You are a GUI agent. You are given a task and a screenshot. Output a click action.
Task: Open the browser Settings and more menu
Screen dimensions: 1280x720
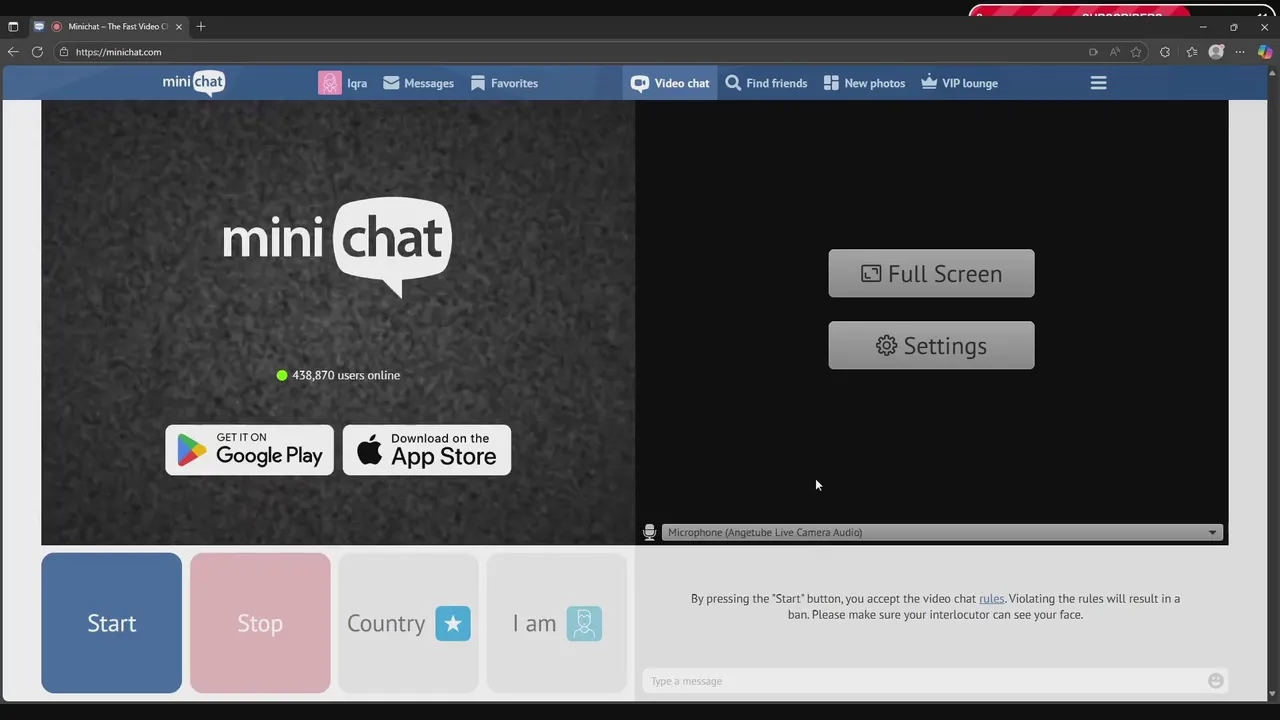point(1240,52)
